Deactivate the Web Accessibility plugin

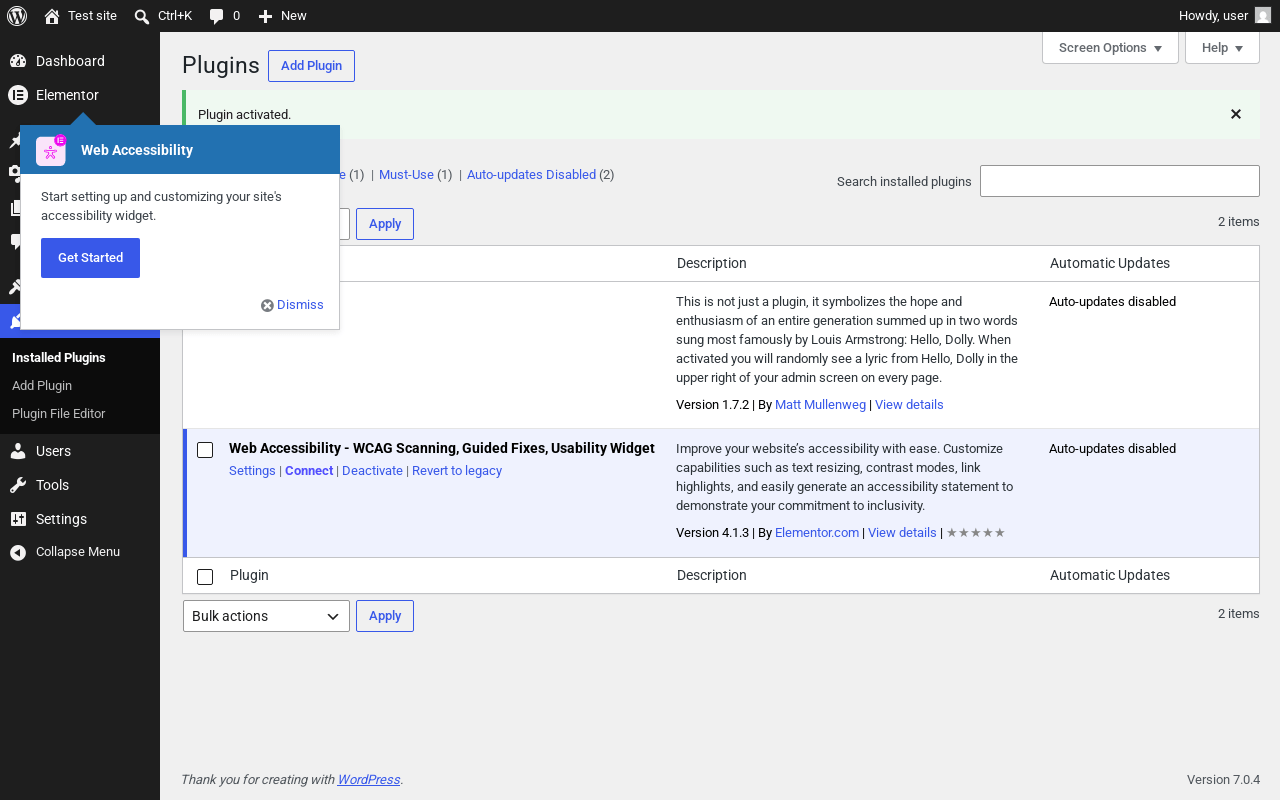(x=372, y=471)
